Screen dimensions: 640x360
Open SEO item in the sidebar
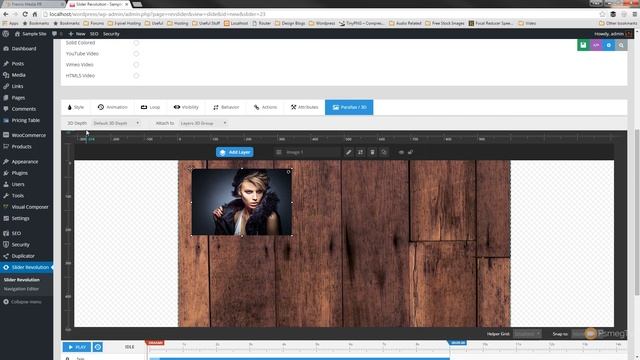[16, 233]
